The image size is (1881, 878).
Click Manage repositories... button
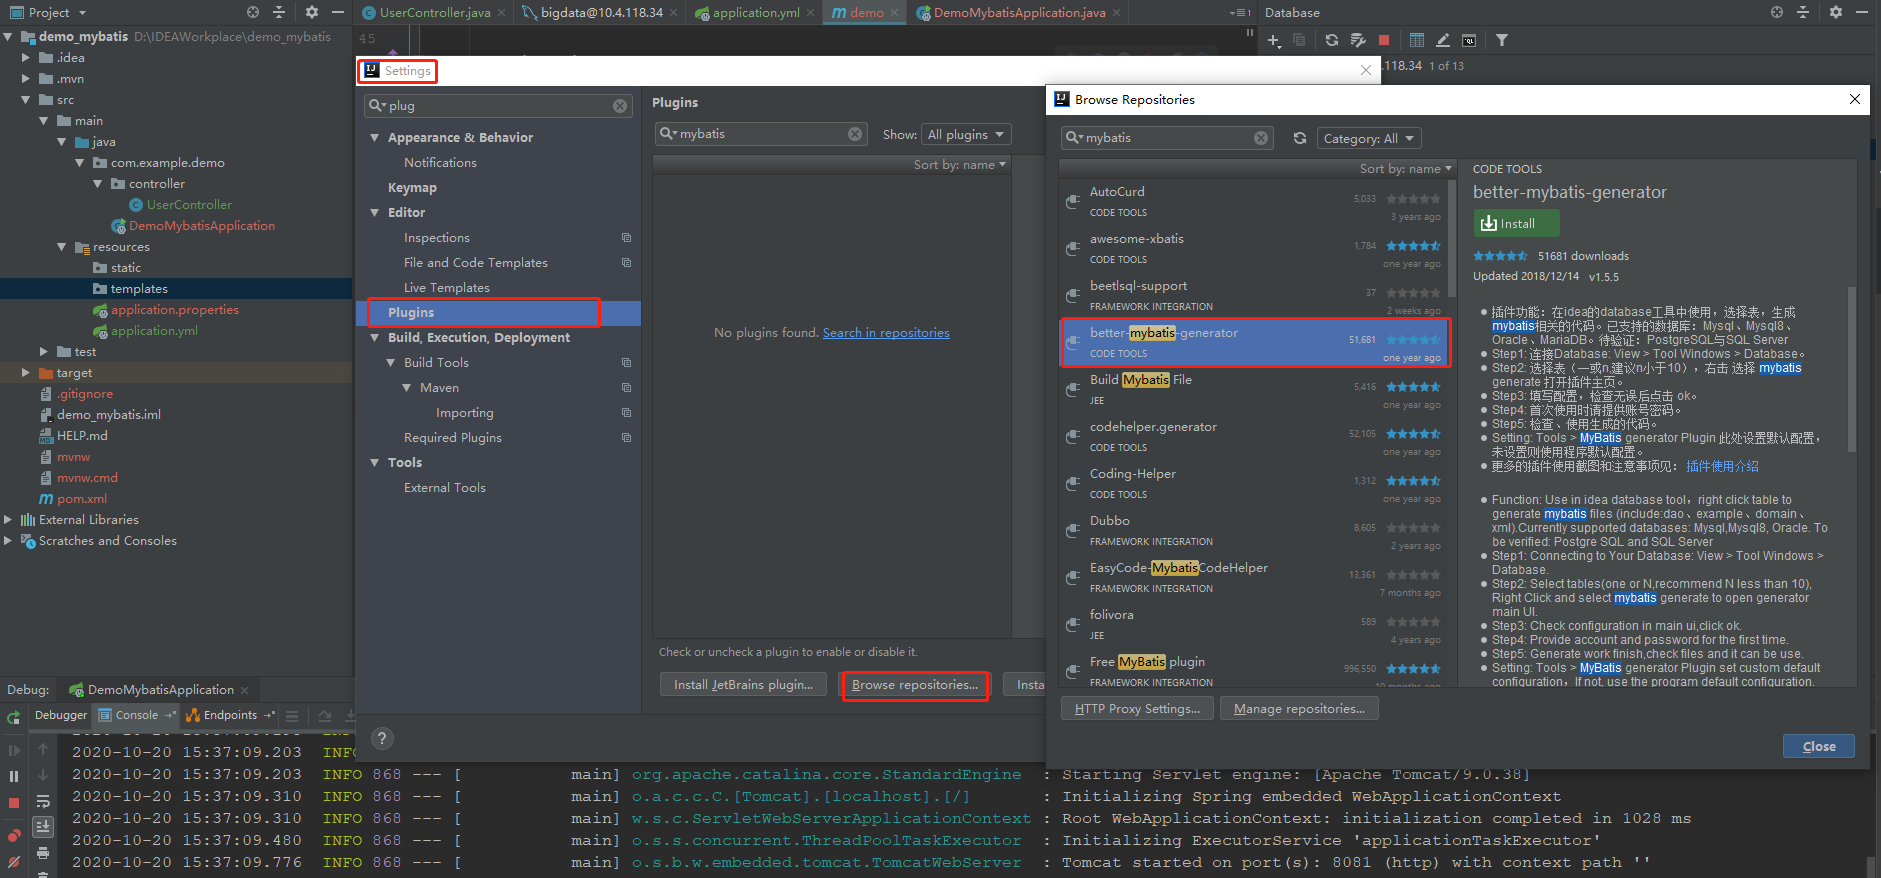[1299, 709]
